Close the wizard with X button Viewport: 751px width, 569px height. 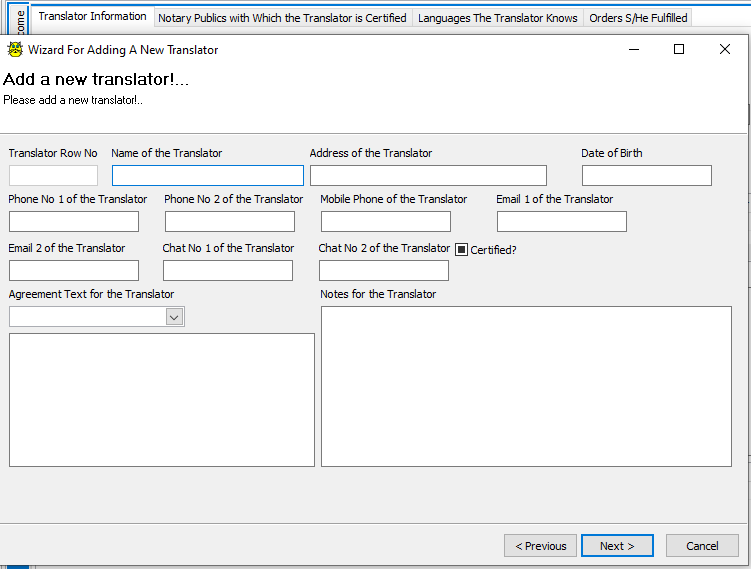click(x=725, y=49)
